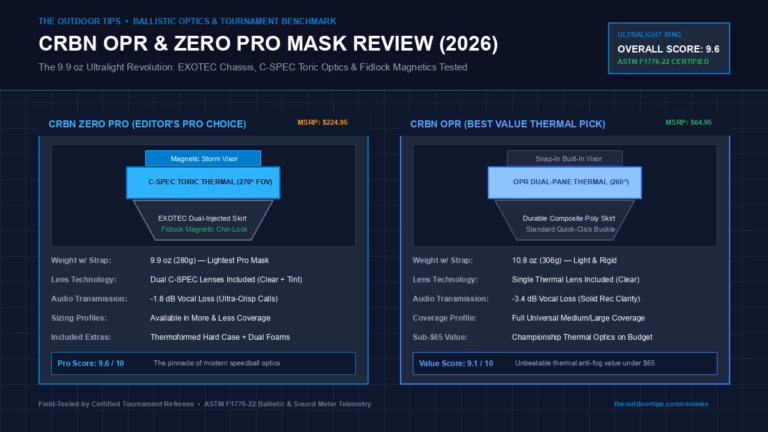Click the Snap-In Built-In Visor block
The height and width of the screenshot is (432, 768).
pyautogui.click(x=565, y=158)
